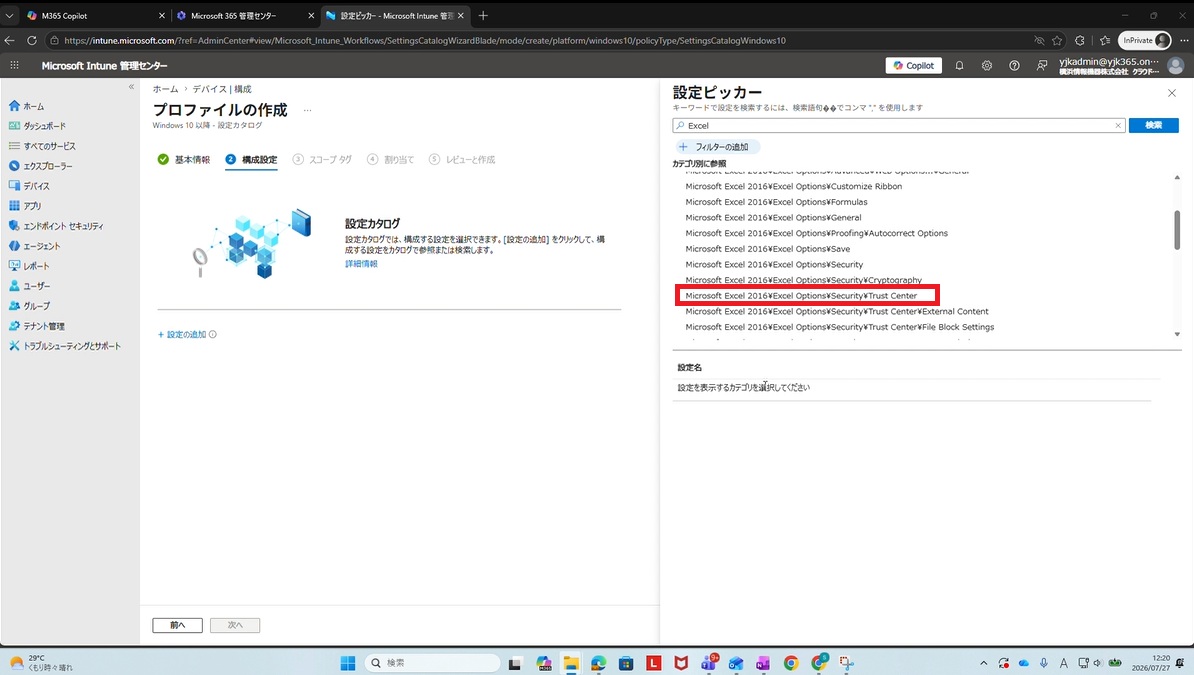This screenshot has height=675, width=1194.
Task: Select the Scope tags wizard step
Action: (x=322, y=159)
